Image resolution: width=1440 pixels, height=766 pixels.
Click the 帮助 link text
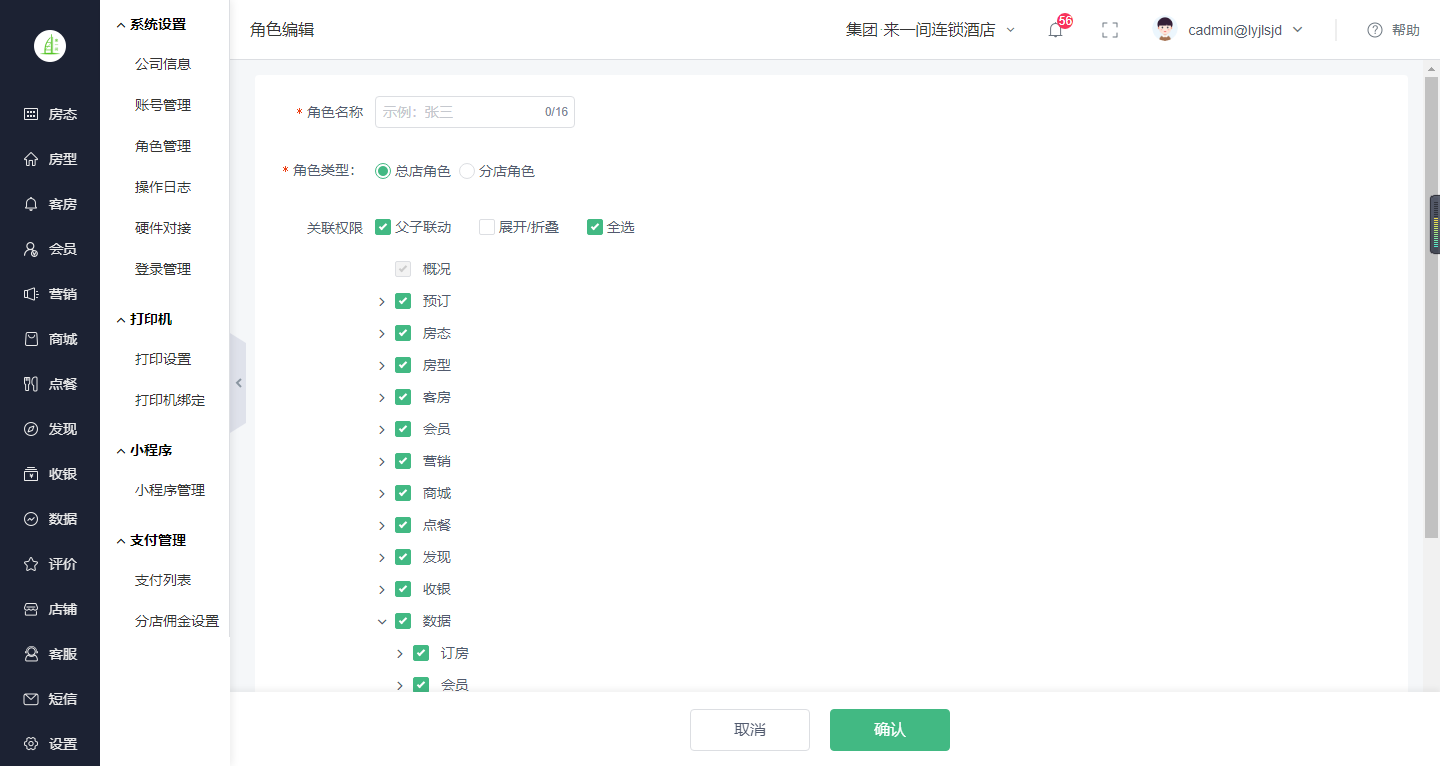pyautogui.click(x=1406, y=30)
